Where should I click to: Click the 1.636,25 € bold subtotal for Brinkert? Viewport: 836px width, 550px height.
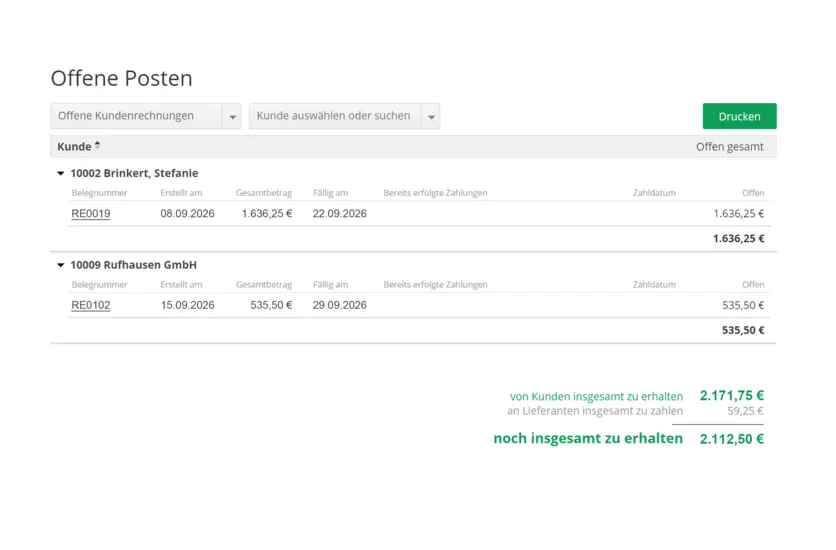(738, 239)
